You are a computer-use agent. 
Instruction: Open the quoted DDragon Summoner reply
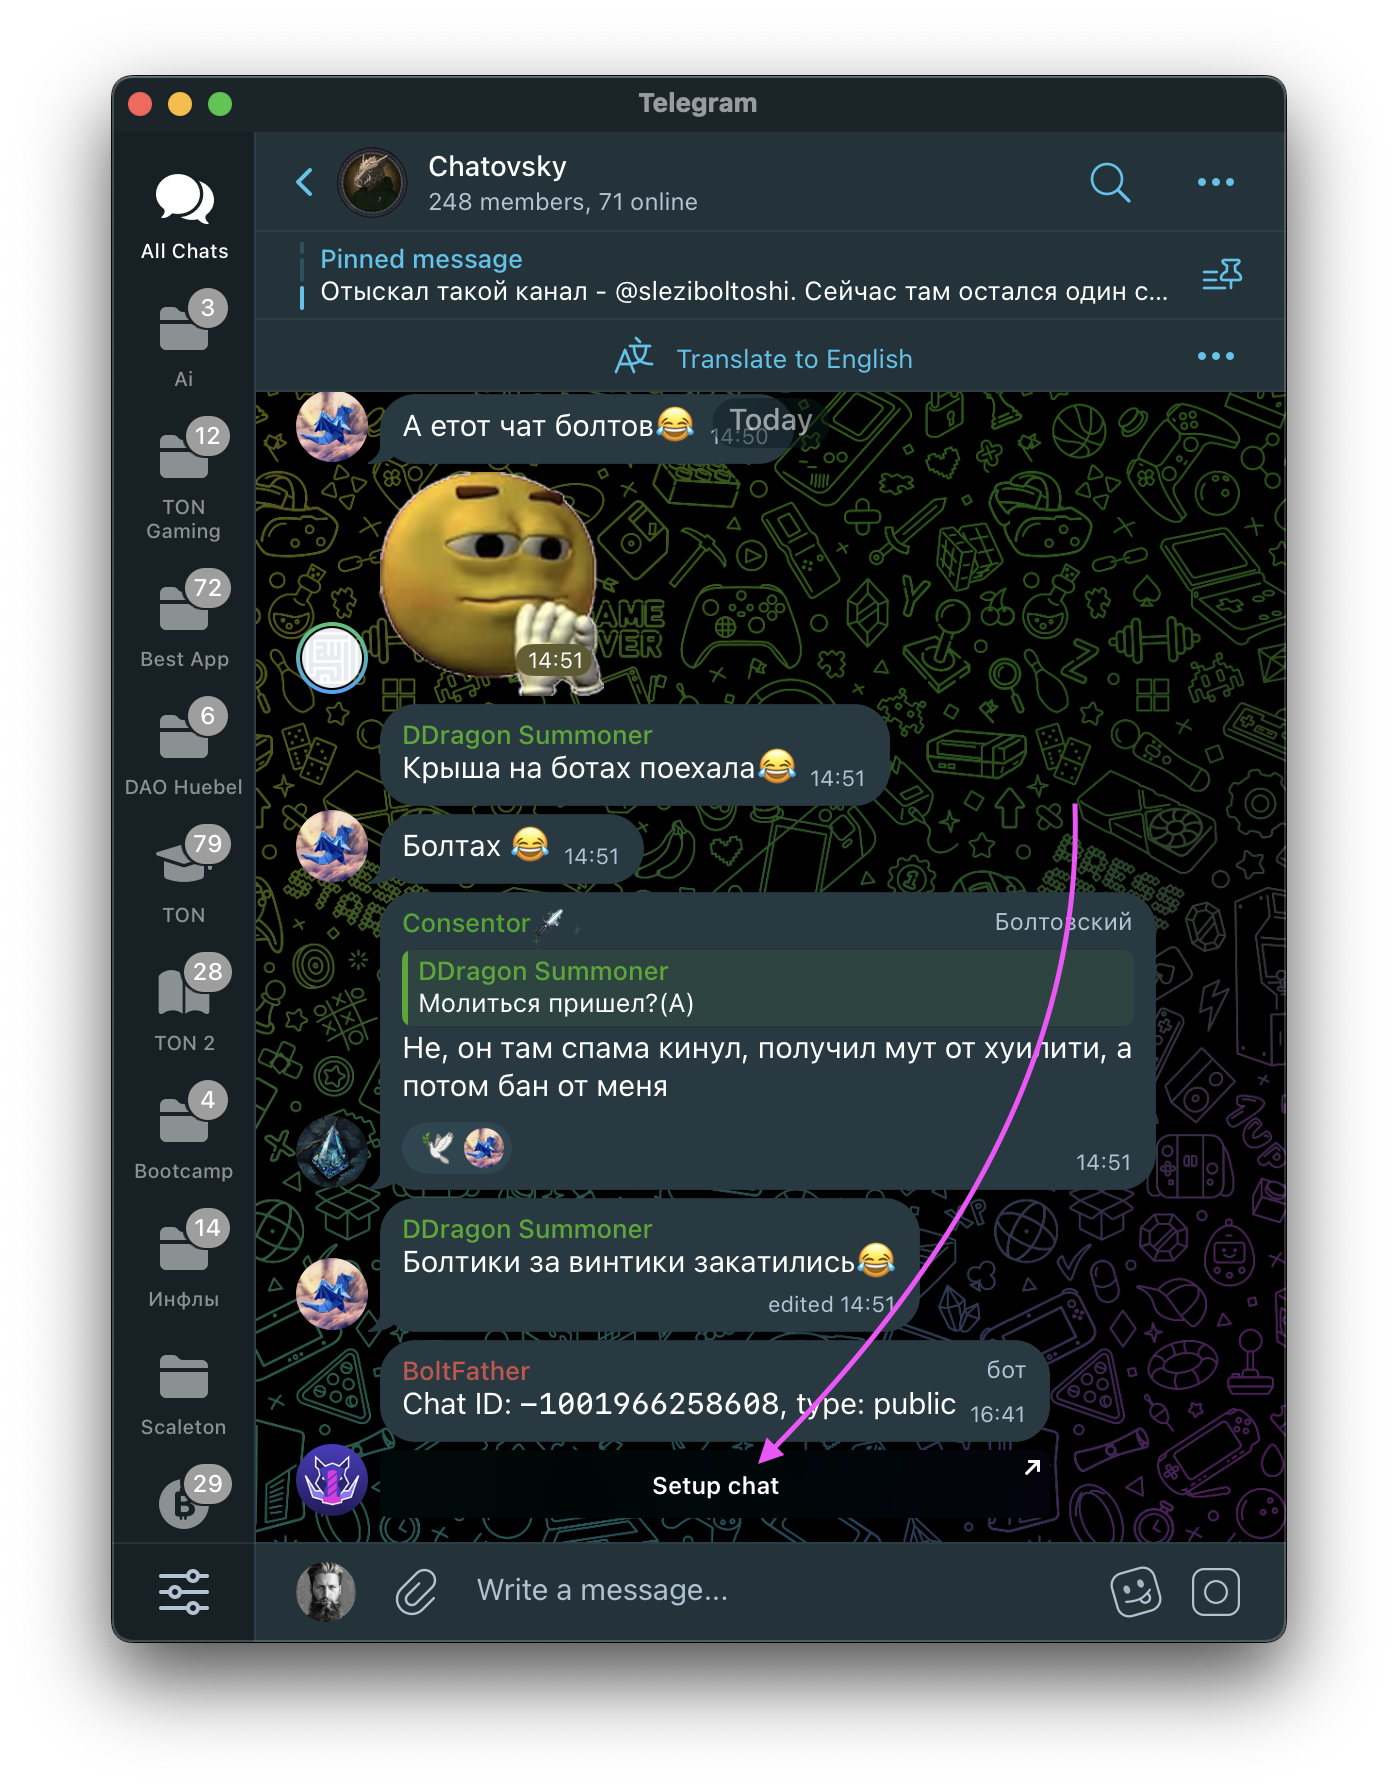pos(767,987)
